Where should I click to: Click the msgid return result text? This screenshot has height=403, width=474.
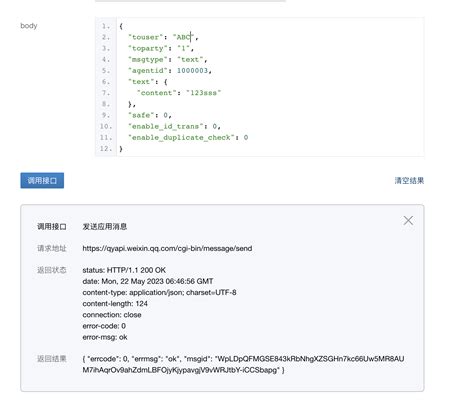(x=243, y=364)
